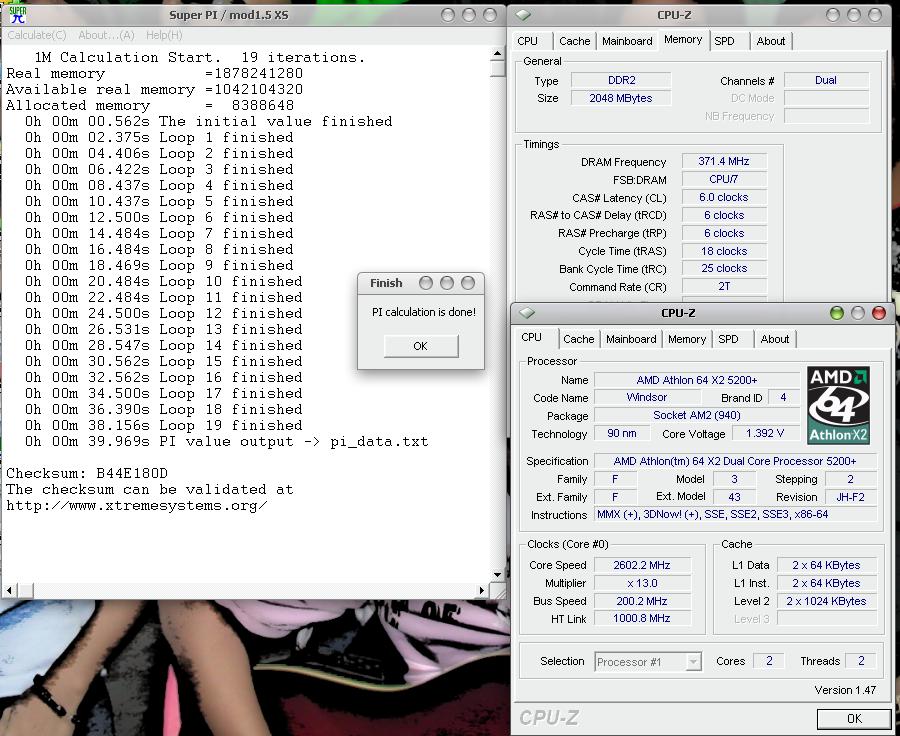Click Threads count value 2
This screenshot has width=900, height=736.
click(861, 661)
